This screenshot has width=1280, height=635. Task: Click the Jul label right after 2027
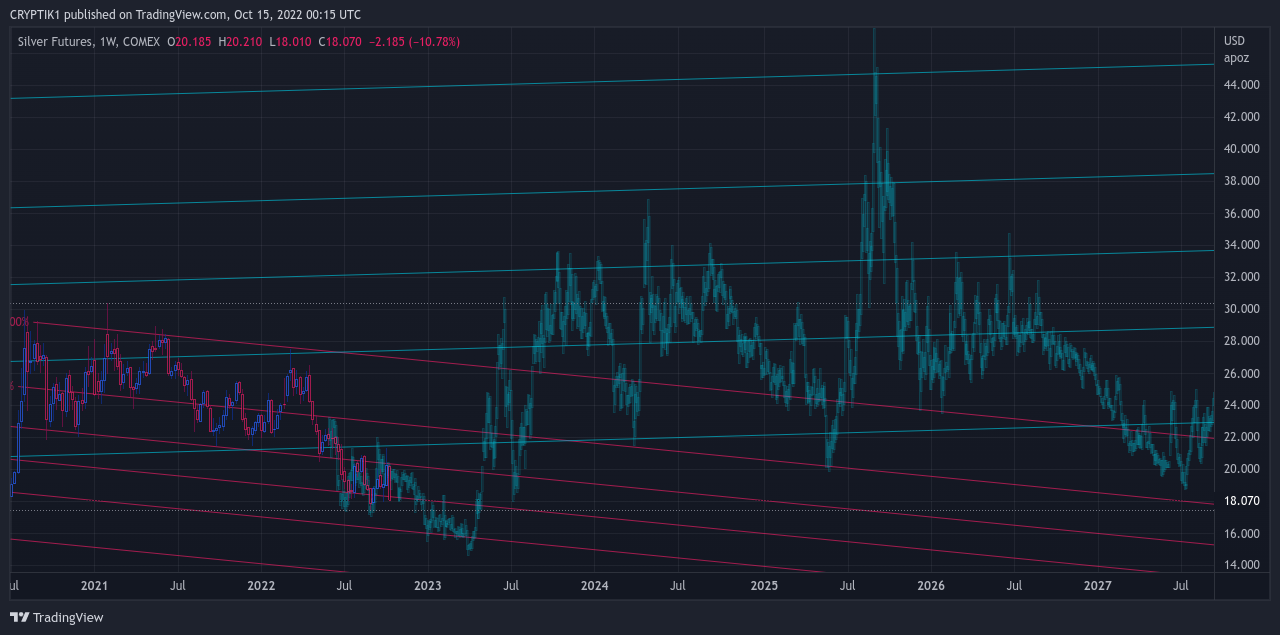point(1180,584)
